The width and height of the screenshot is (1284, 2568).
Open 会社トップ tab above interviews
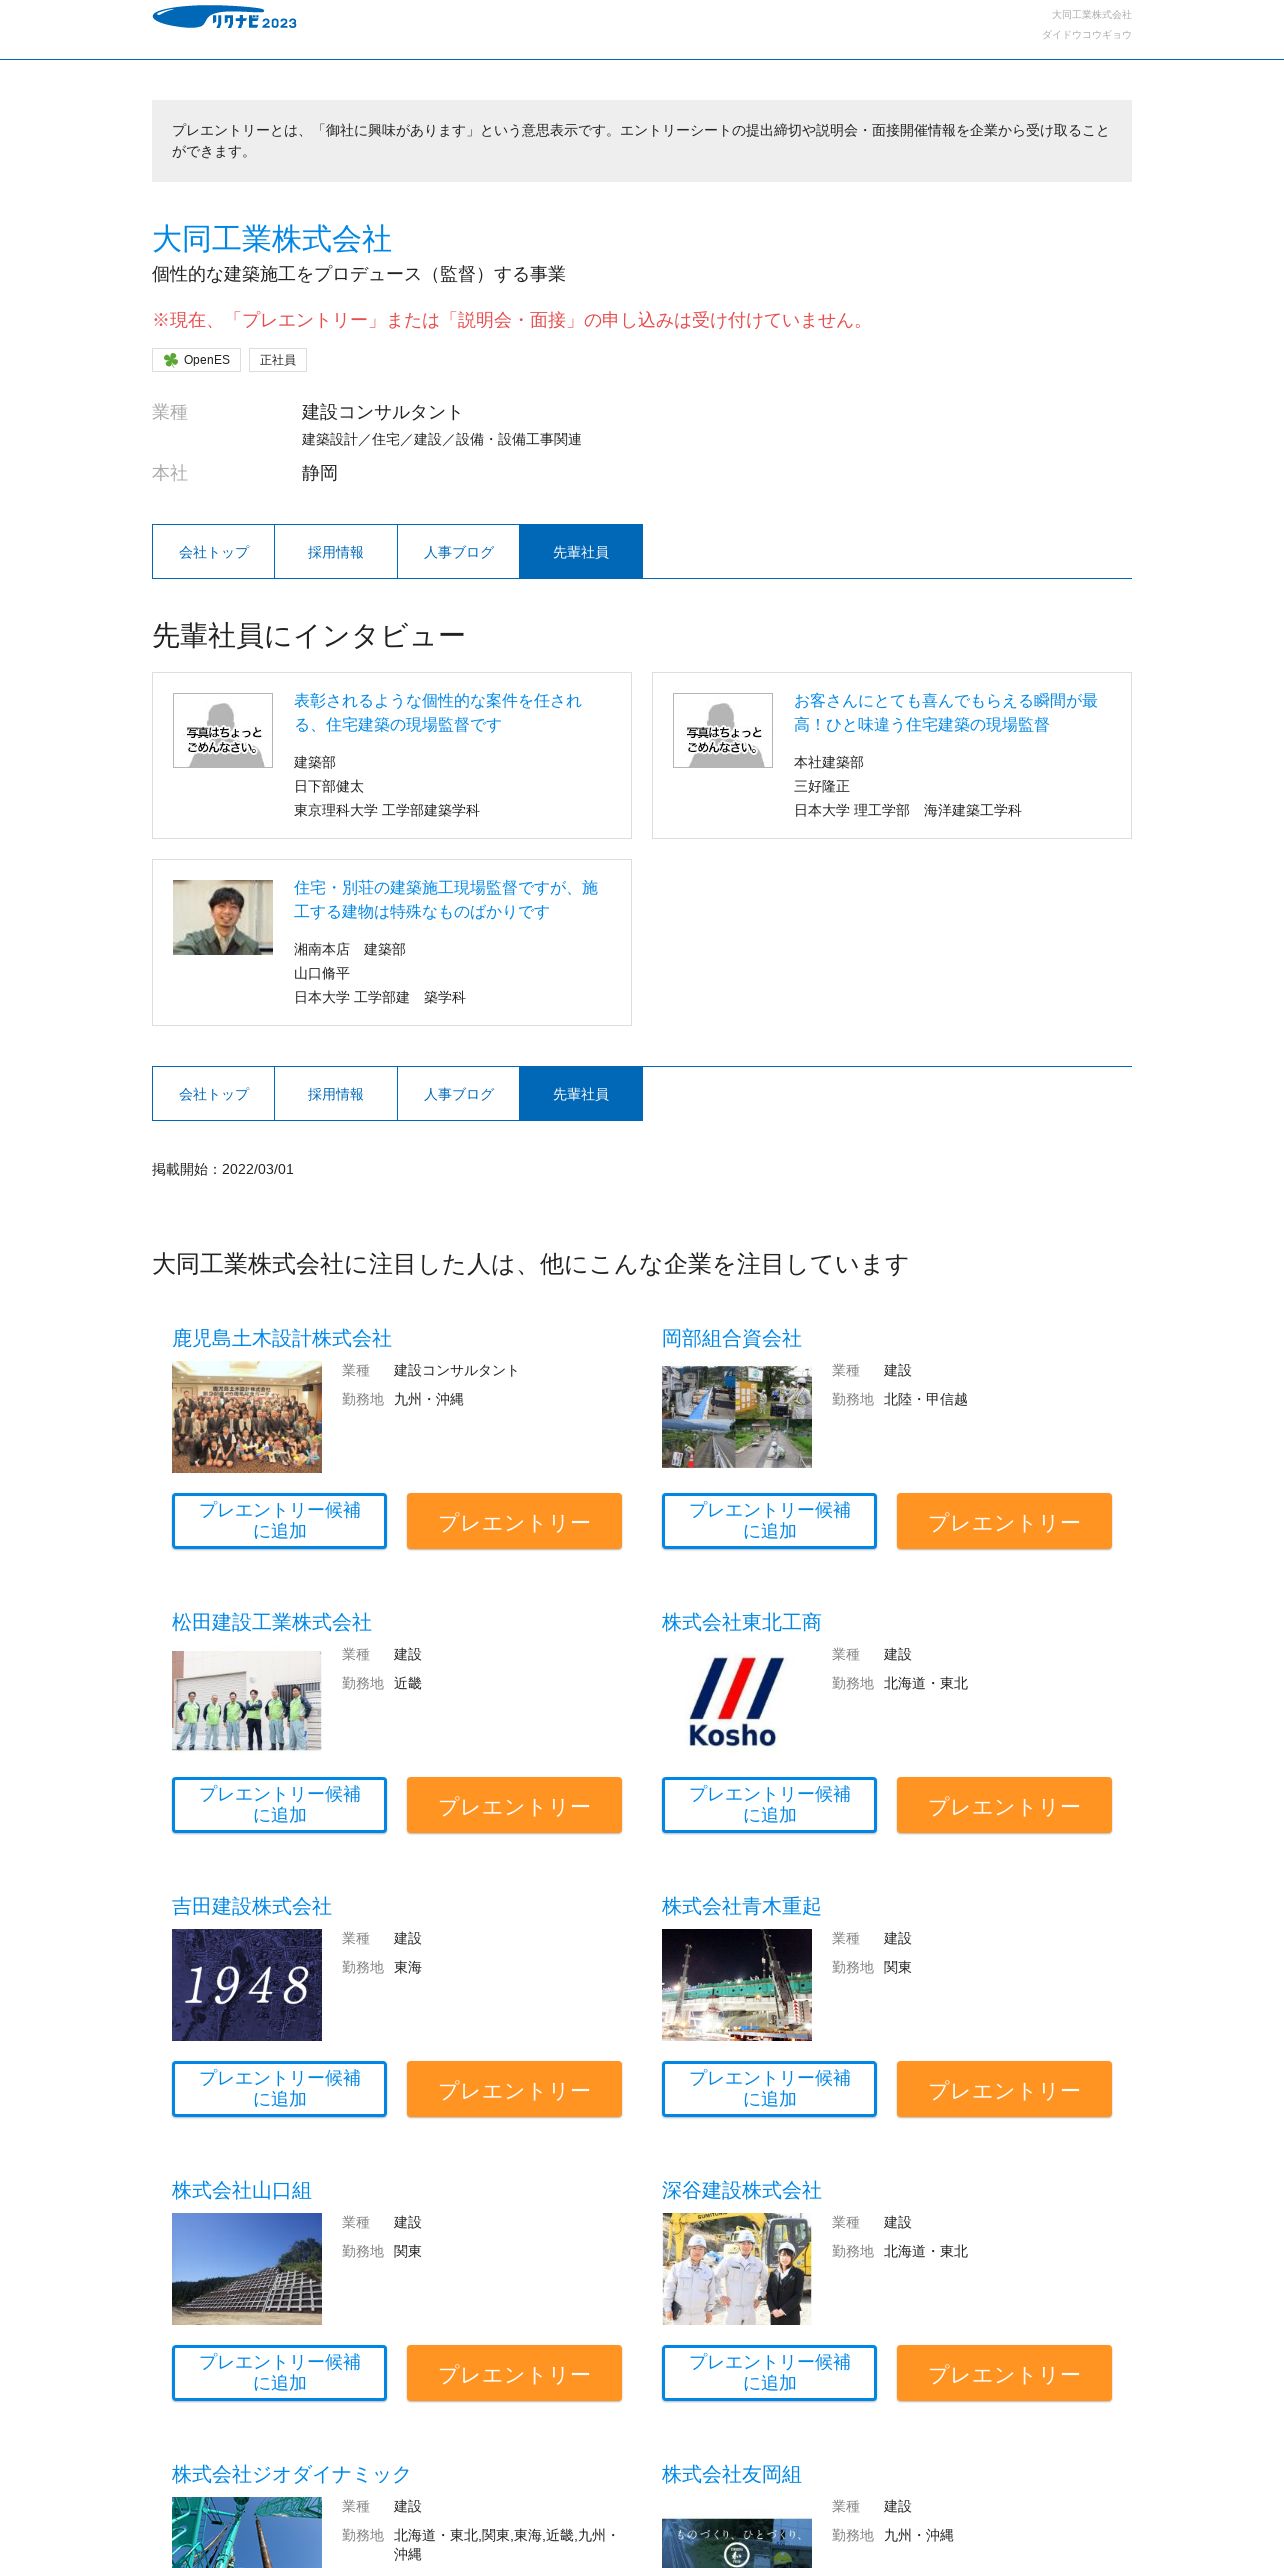coord(213,552)
